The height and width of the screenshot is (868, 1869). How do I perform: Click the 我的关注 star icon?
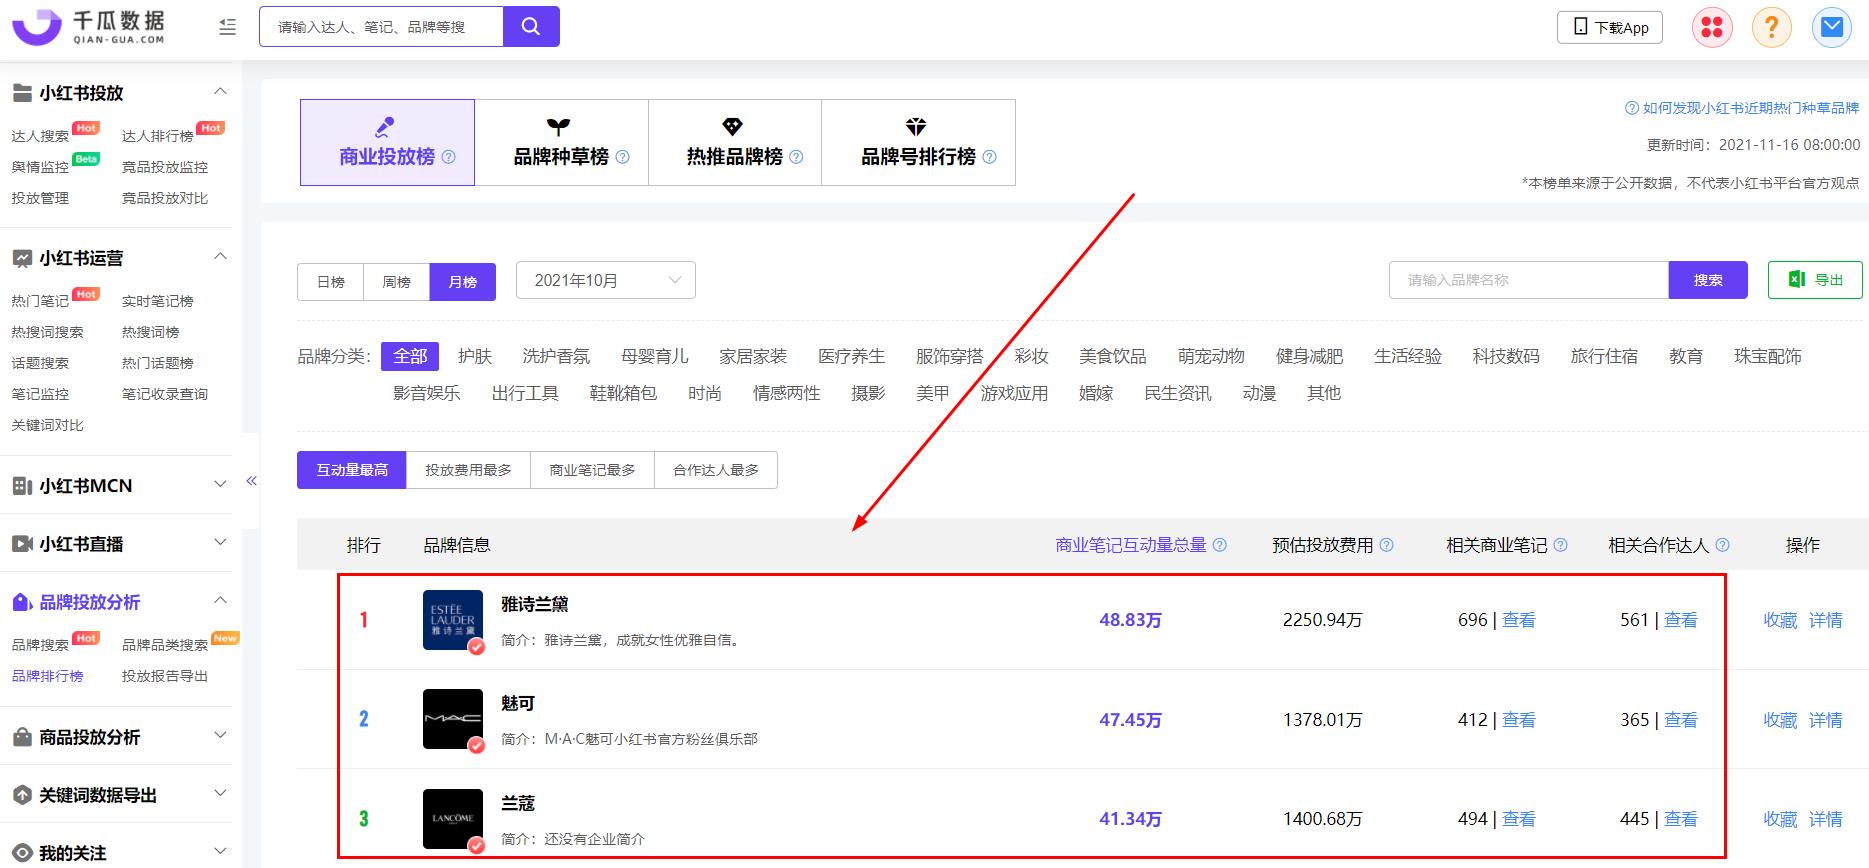pos(22,853)
